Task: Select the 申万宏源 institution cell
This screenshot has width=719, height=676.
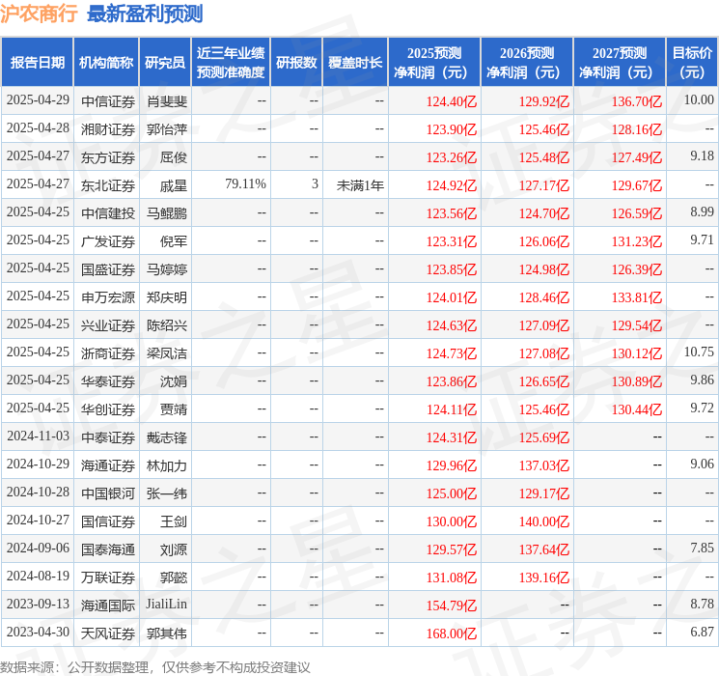Action: 108,297
